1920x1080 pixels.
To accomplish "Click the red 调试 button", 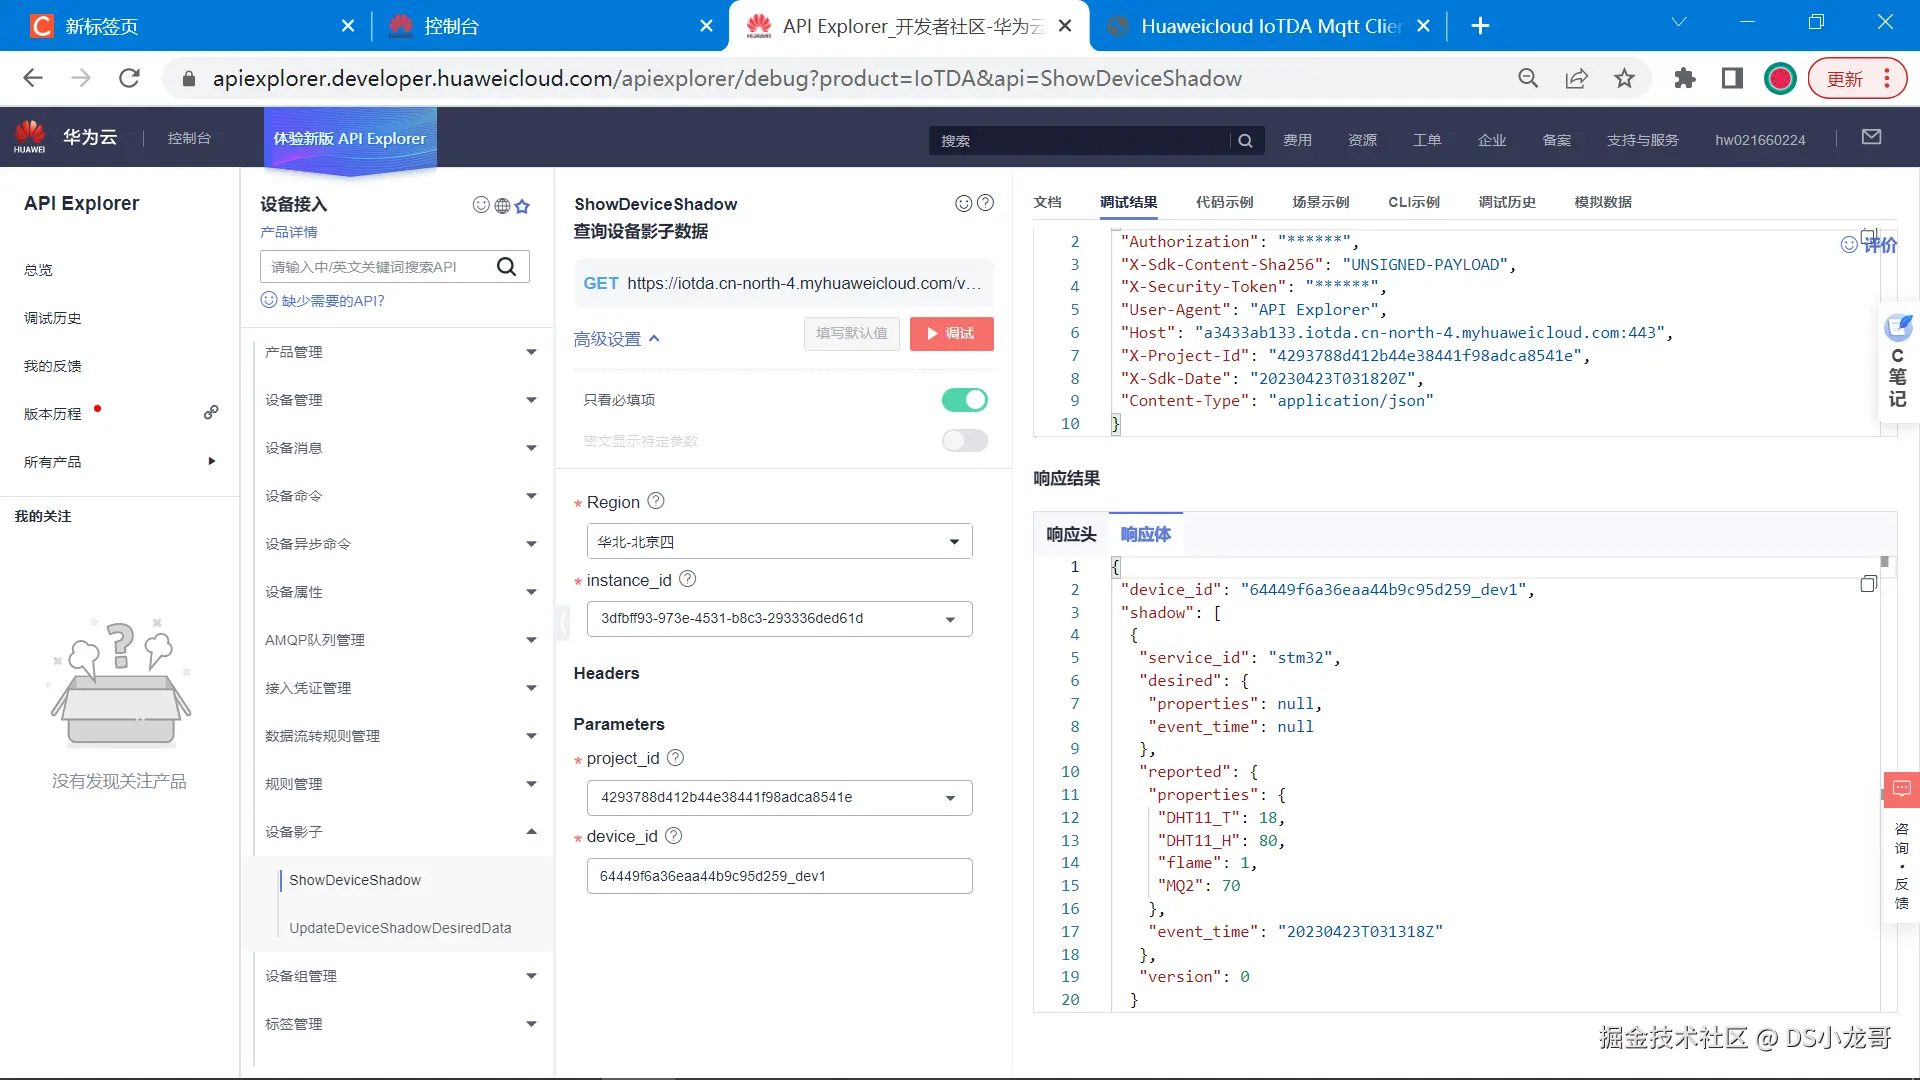I will tap(951, 334).
